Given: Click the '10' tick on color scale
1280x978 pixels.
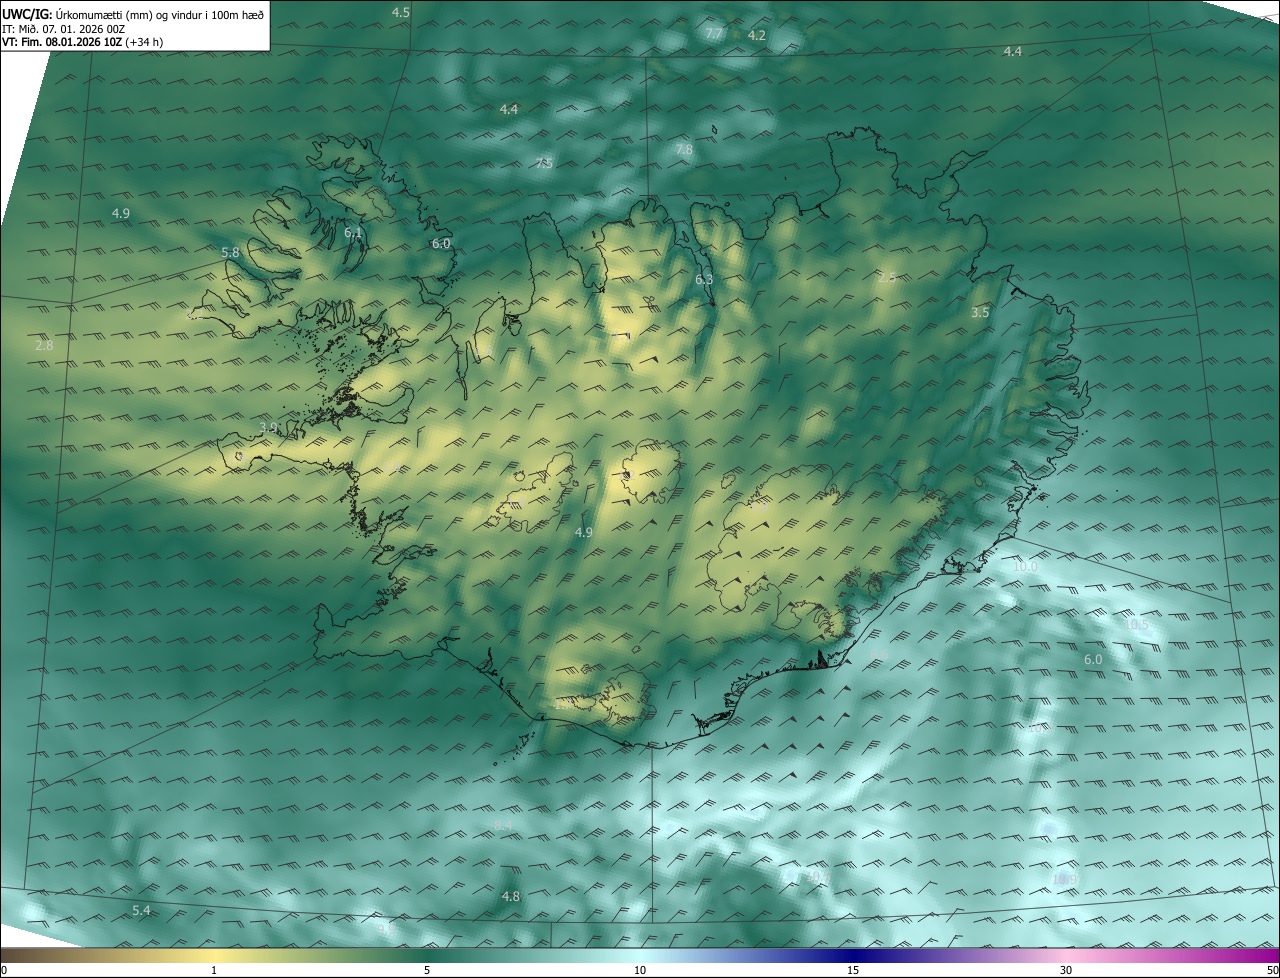Looking at the screenshot, I should [640, 970].
